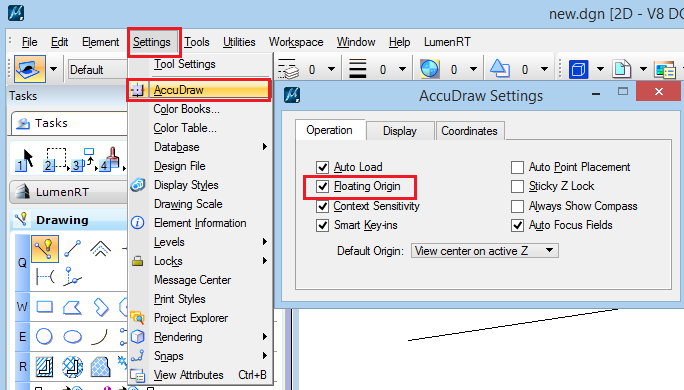
Task: Select the Place Ellipse tool
Action: [72, 337]
